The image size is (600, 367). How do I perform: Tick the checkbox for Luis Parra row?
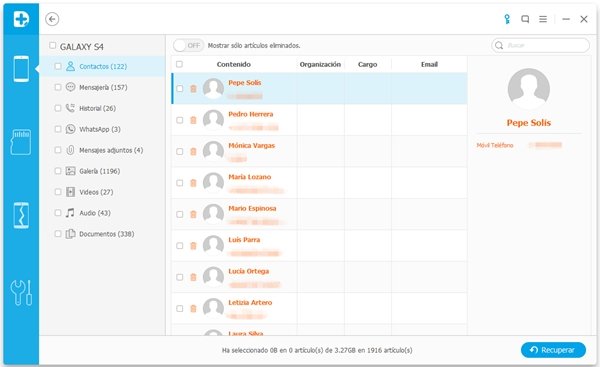[179, 246]
